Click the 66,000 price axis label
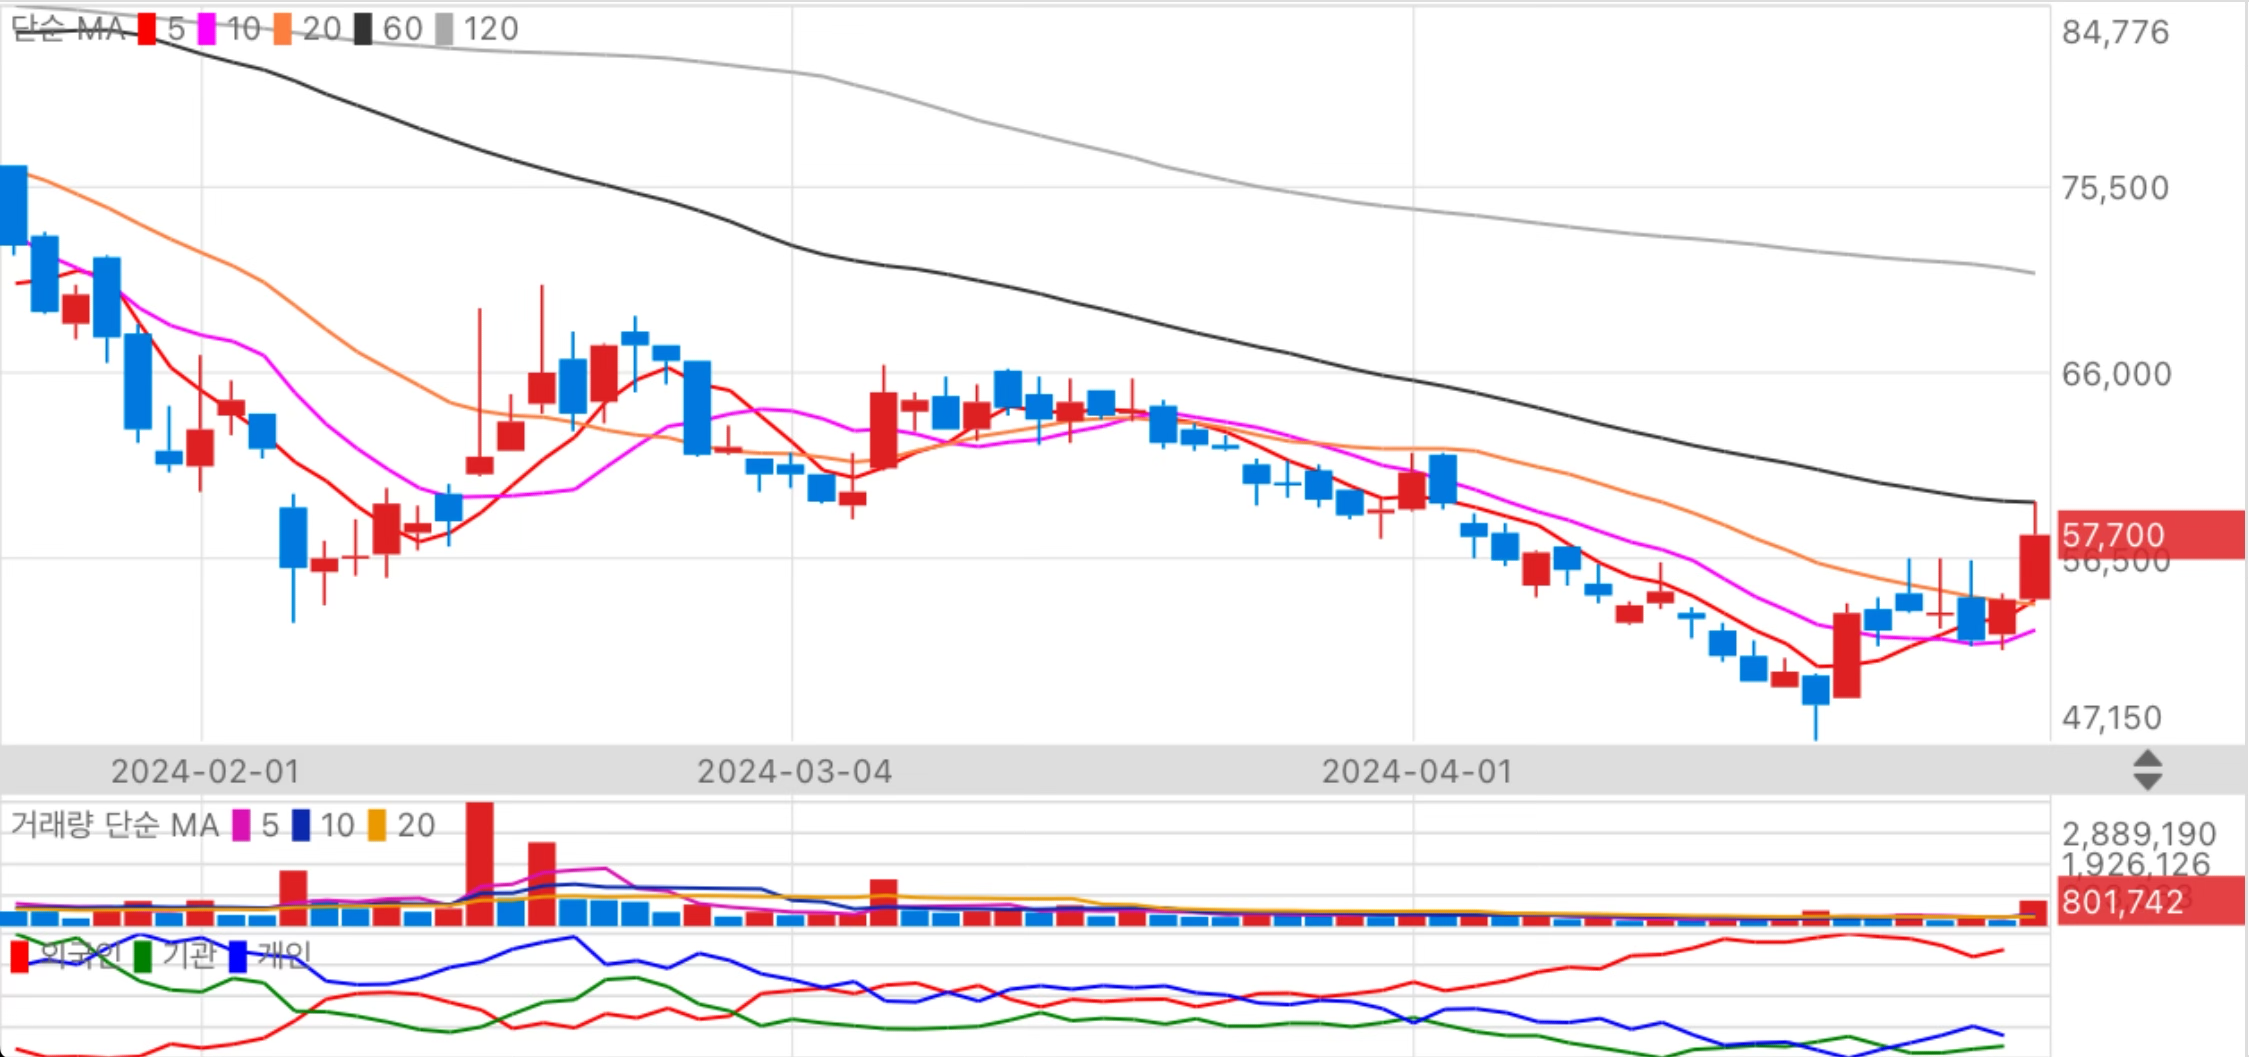The image size is (2249, 1057). click(x=2116, y=374)
